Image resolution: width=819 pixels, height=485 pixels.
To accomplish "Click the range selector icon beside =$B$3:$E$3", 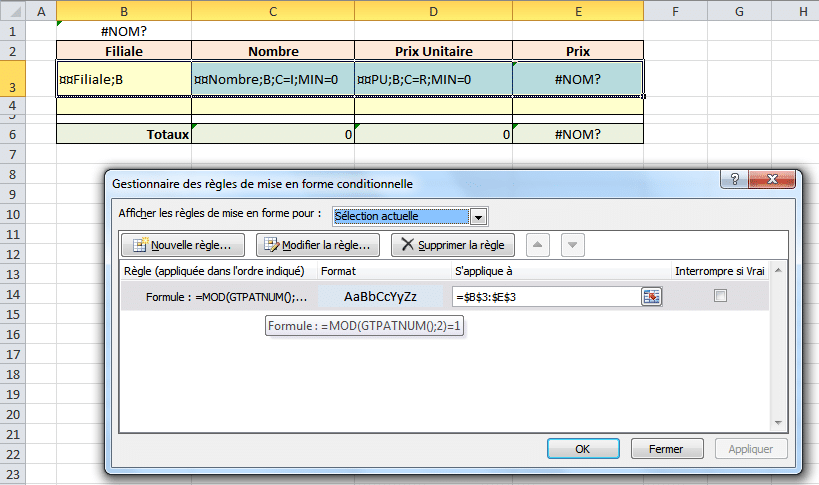I will pyautogui.click(x=652, y=296).
